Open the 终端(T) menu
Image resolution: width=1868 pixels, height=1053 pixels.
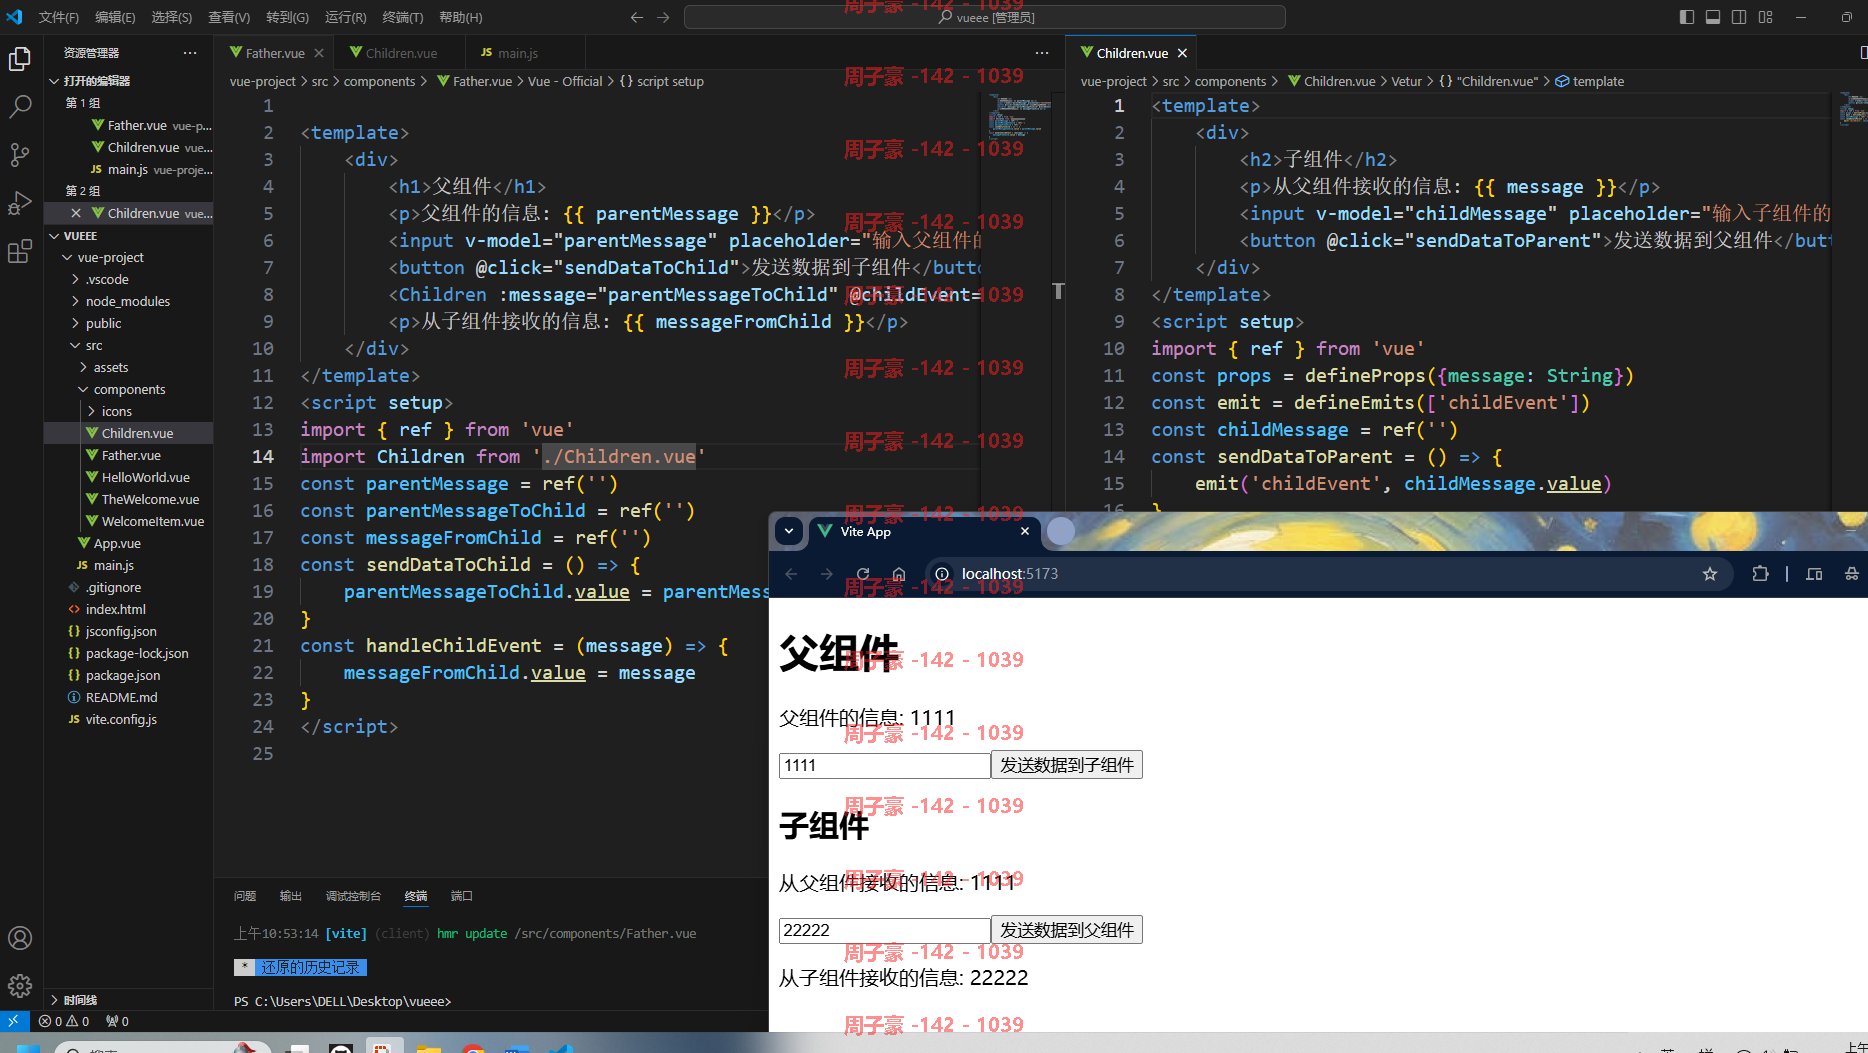point(403,17)
